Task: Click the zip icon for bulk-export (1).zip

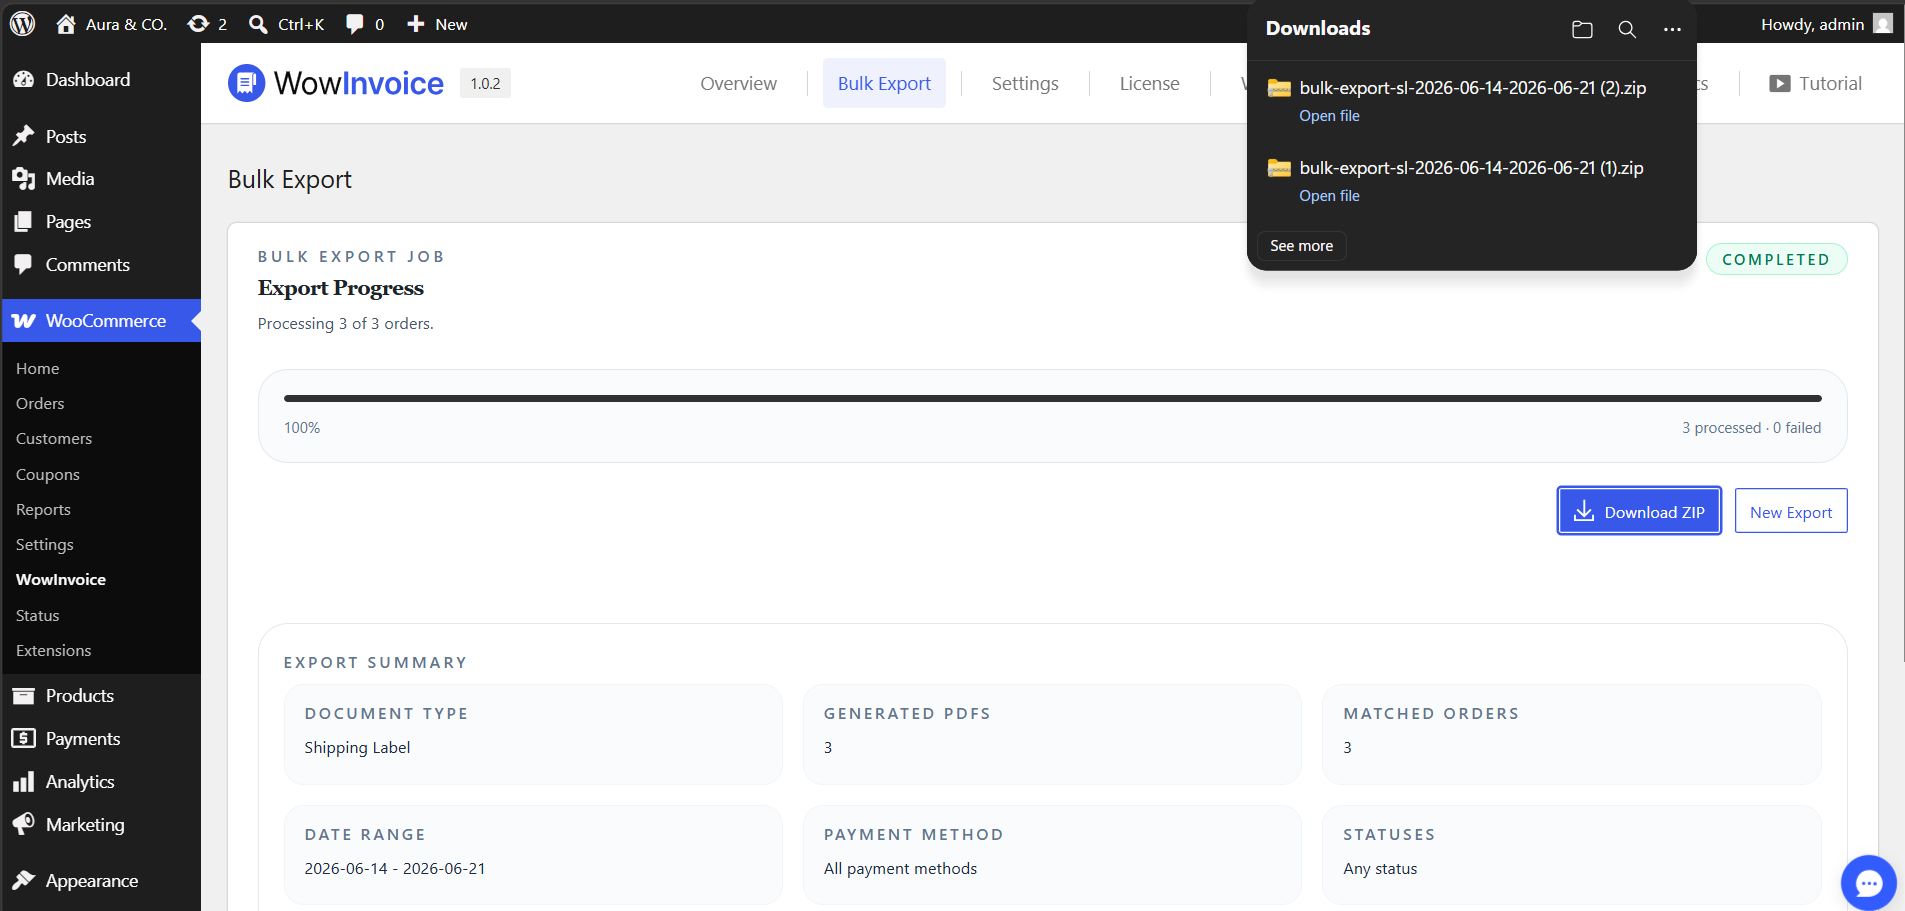Action: 1279,168
